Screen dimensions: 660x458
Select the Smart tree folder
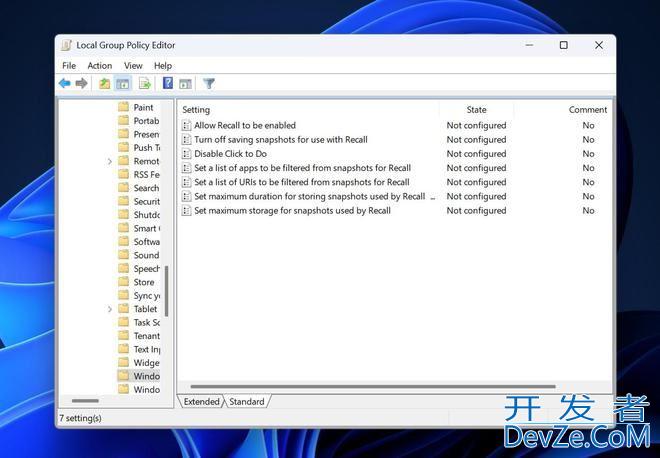click(146, 228)
